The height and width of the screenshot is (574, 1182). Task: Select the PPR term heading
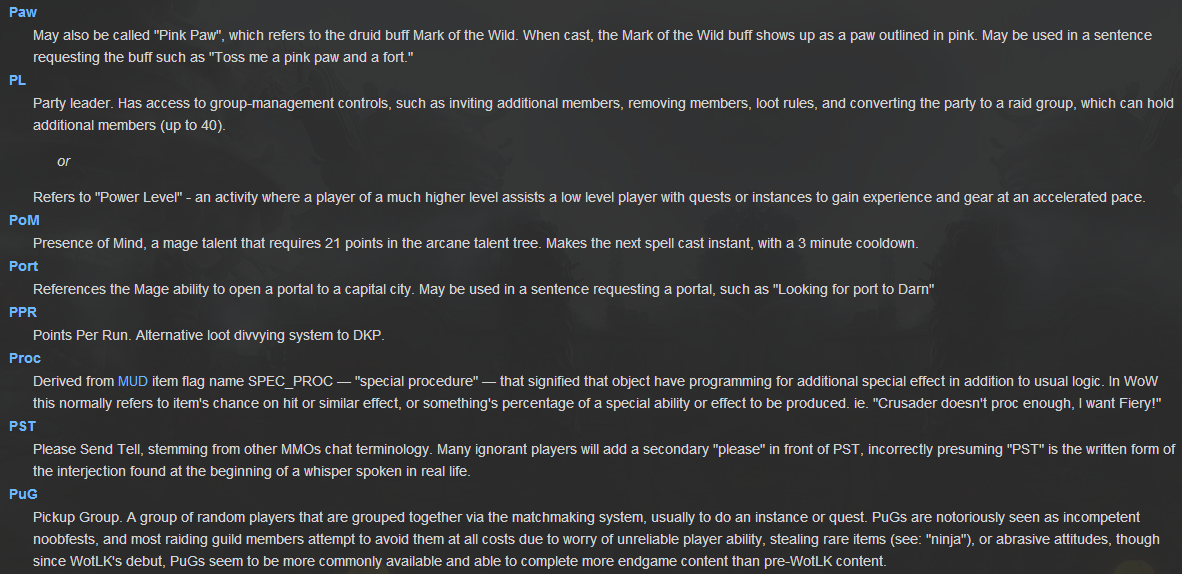click(x=23, y=312)
